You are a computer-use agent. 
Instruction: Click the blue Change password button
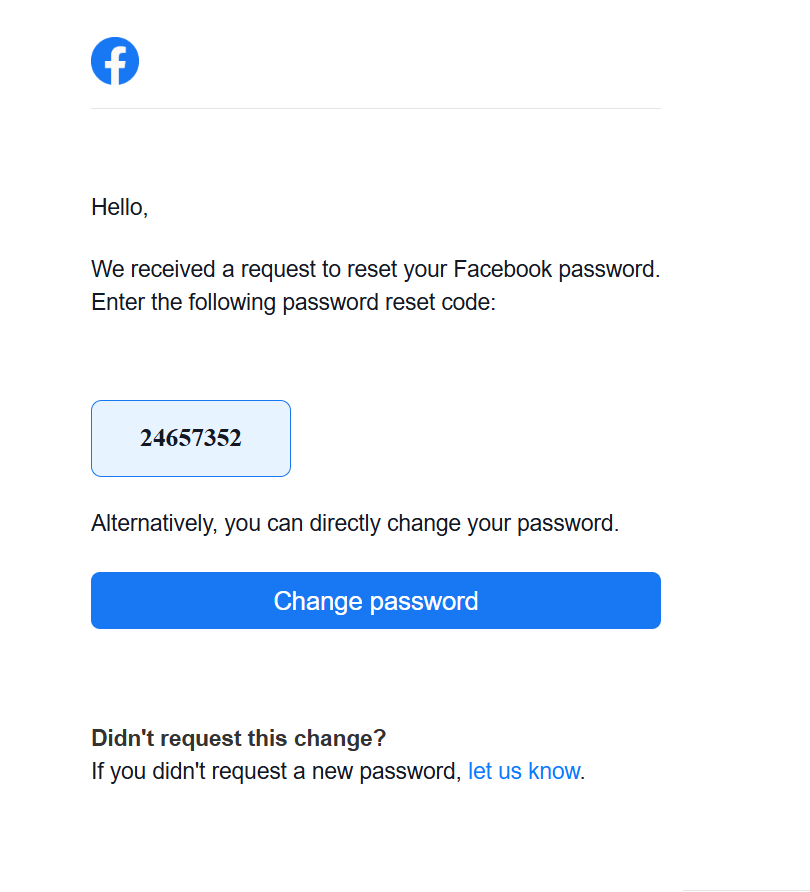pos(375,600)
